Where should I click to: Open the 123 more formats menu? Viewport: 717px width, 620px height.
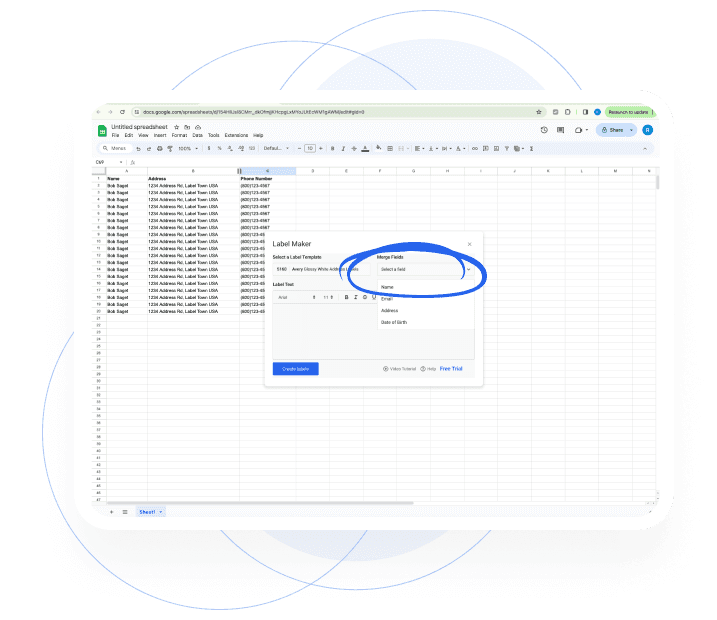click(251, 149)
